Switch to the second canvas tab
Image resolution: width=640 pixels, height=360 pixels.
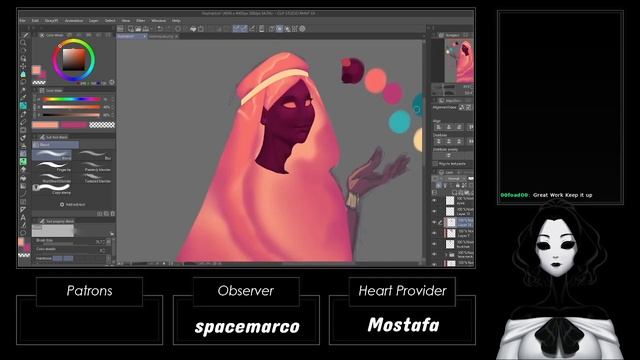click(164, 36)
